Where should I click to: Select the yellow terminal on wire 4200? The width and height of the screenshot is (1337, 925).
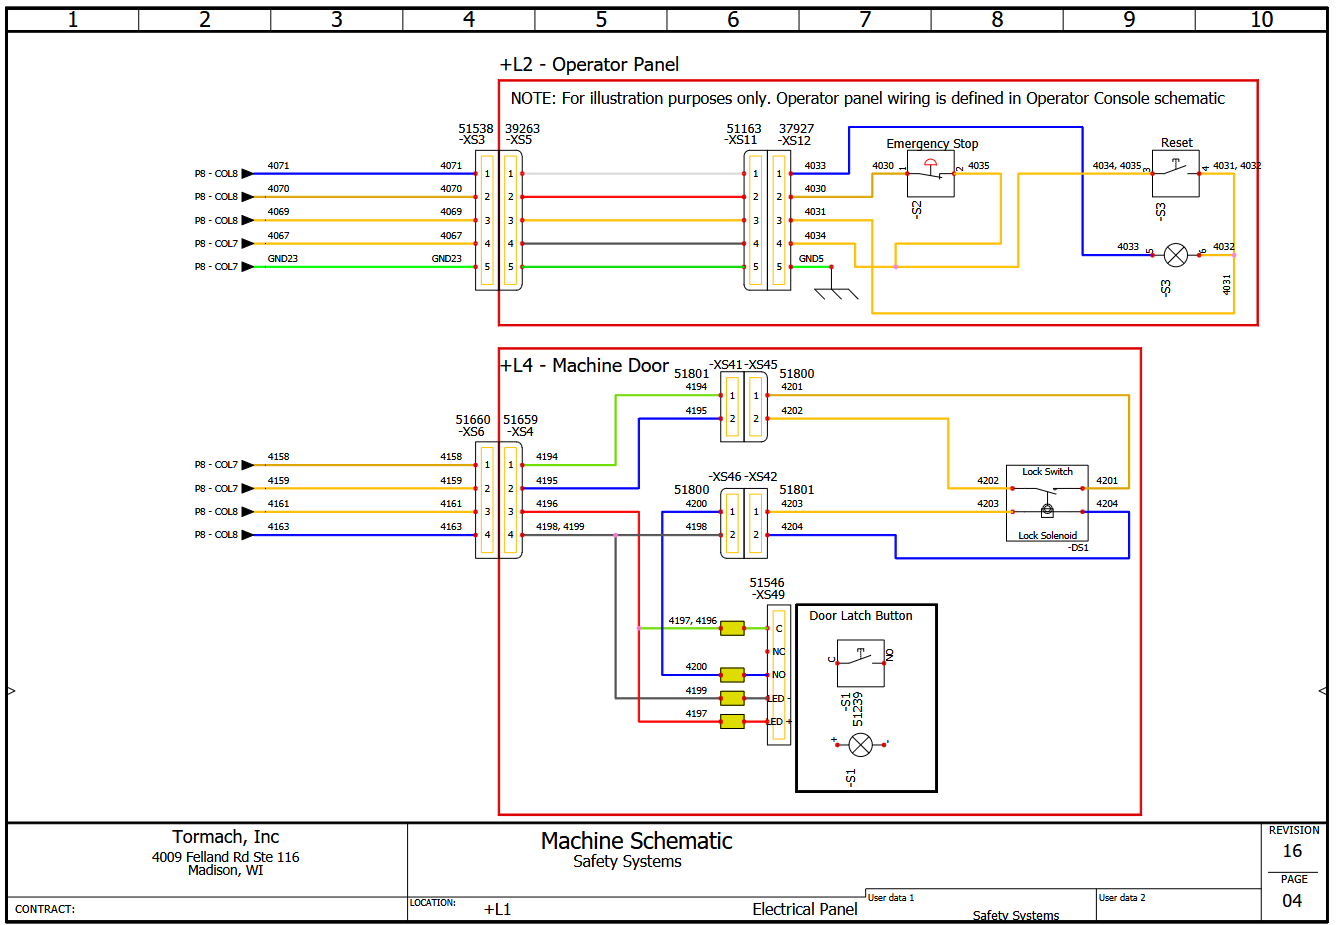point(732,675)
